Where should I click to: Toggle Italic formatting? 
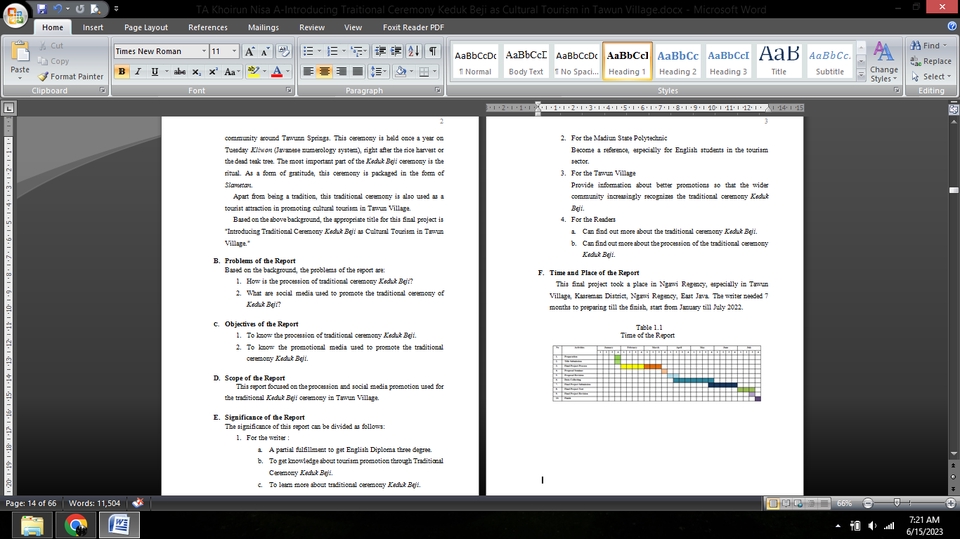pos(138,72)
